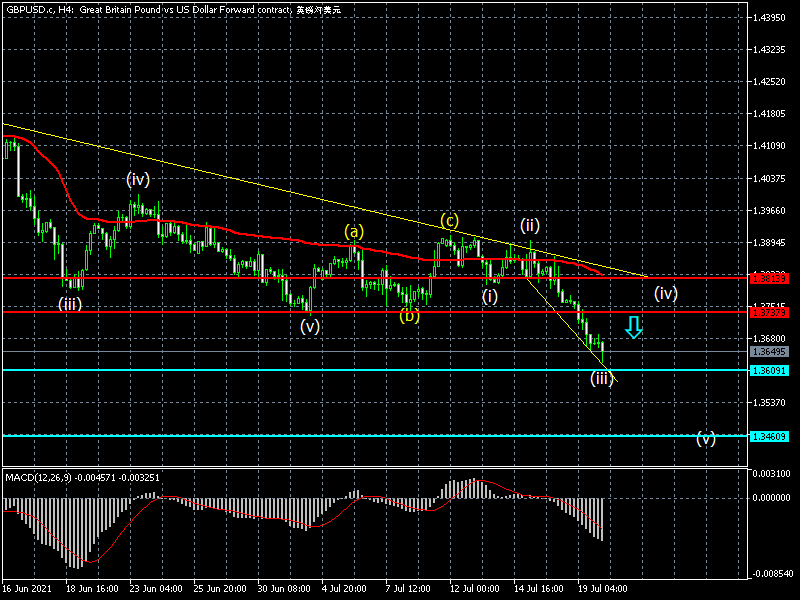Click the red 1.38139 price tag
800x600 pixels.
coord(769,278)
